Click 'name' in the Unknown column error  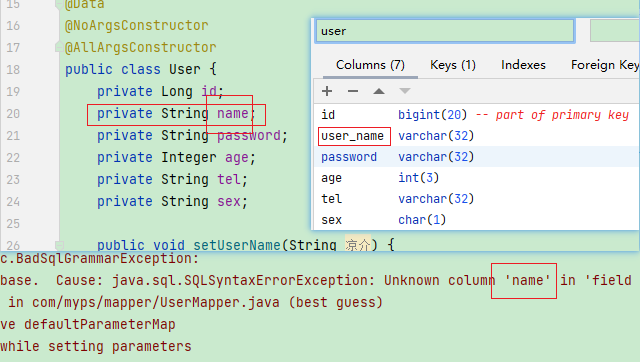coord(527,280)
